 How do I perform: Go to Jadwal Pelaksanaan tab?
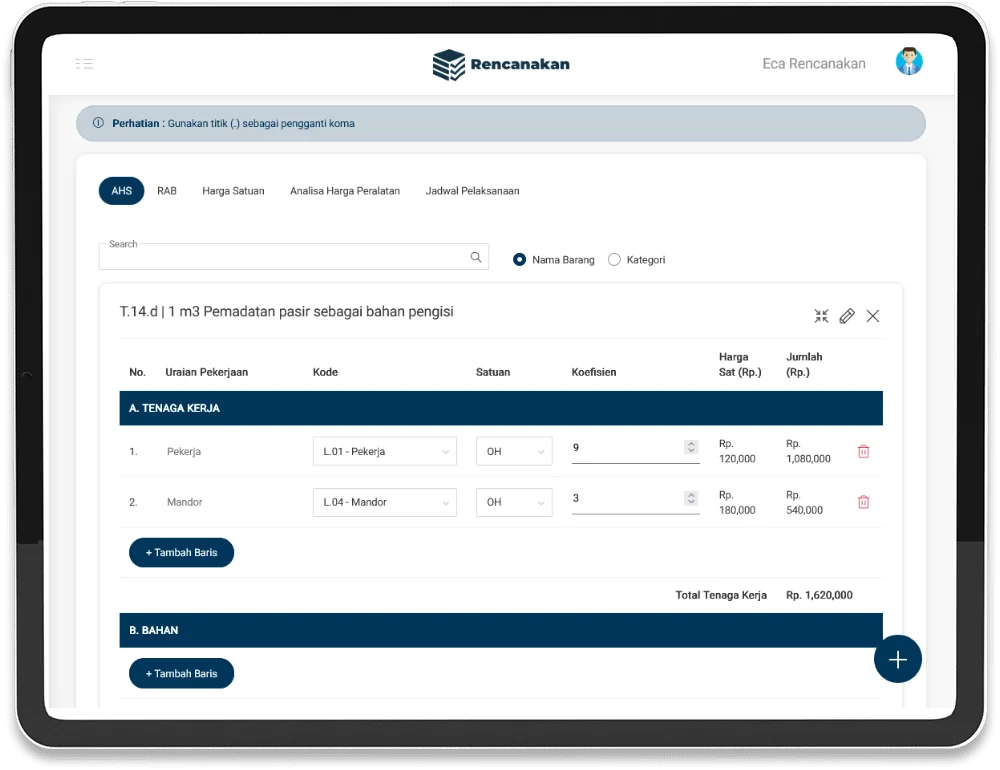click(x=473, y=191)
